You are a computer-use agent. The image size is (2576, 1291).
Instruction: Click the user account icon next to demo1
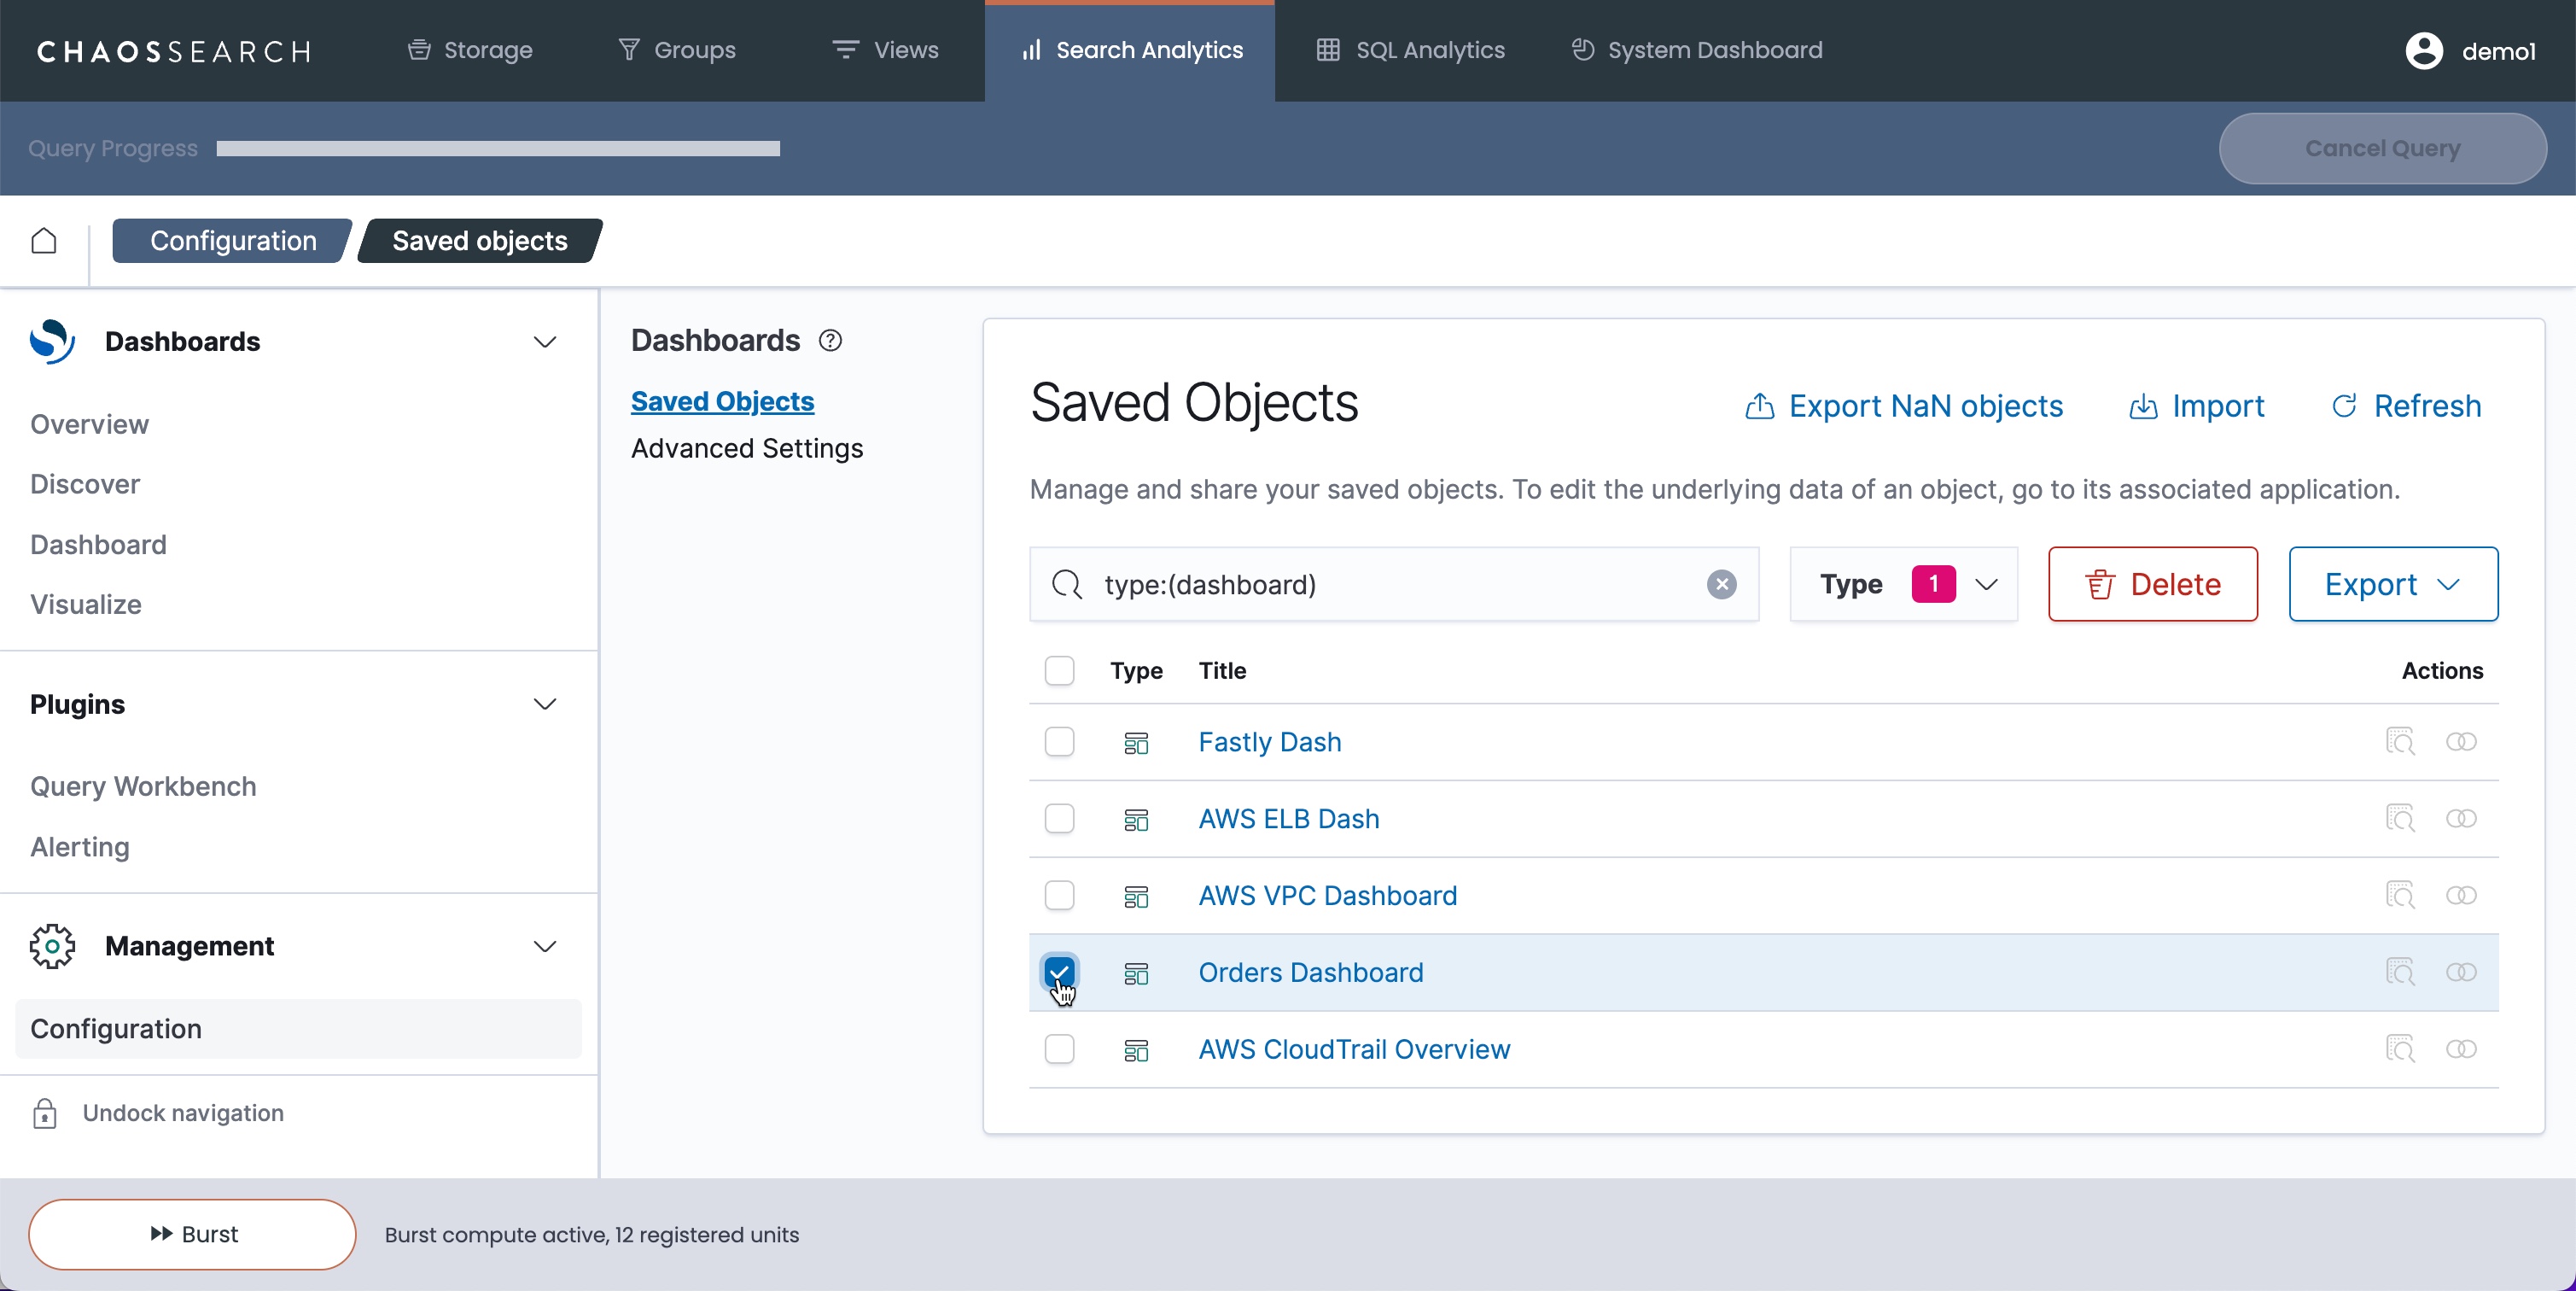2422,50
